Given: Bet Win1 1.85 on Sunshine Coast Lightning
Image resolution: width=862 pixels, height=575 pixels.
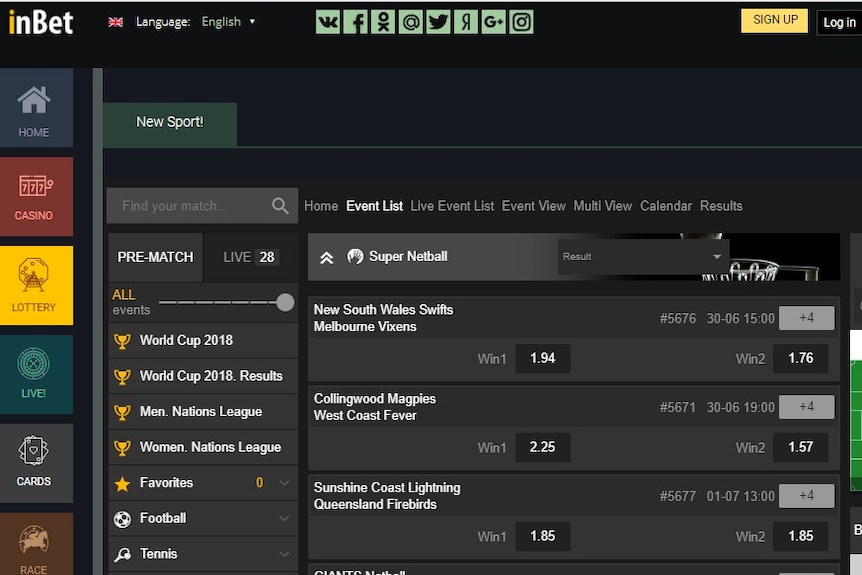Looking at the screenshot, I should coord(543,537).
